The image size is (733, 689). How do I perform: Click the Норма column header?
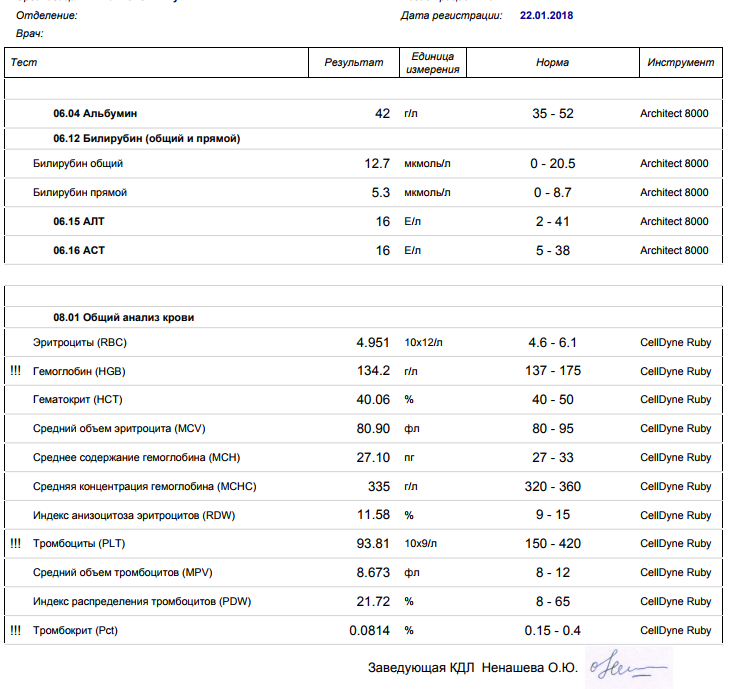(x=552, y=63)
